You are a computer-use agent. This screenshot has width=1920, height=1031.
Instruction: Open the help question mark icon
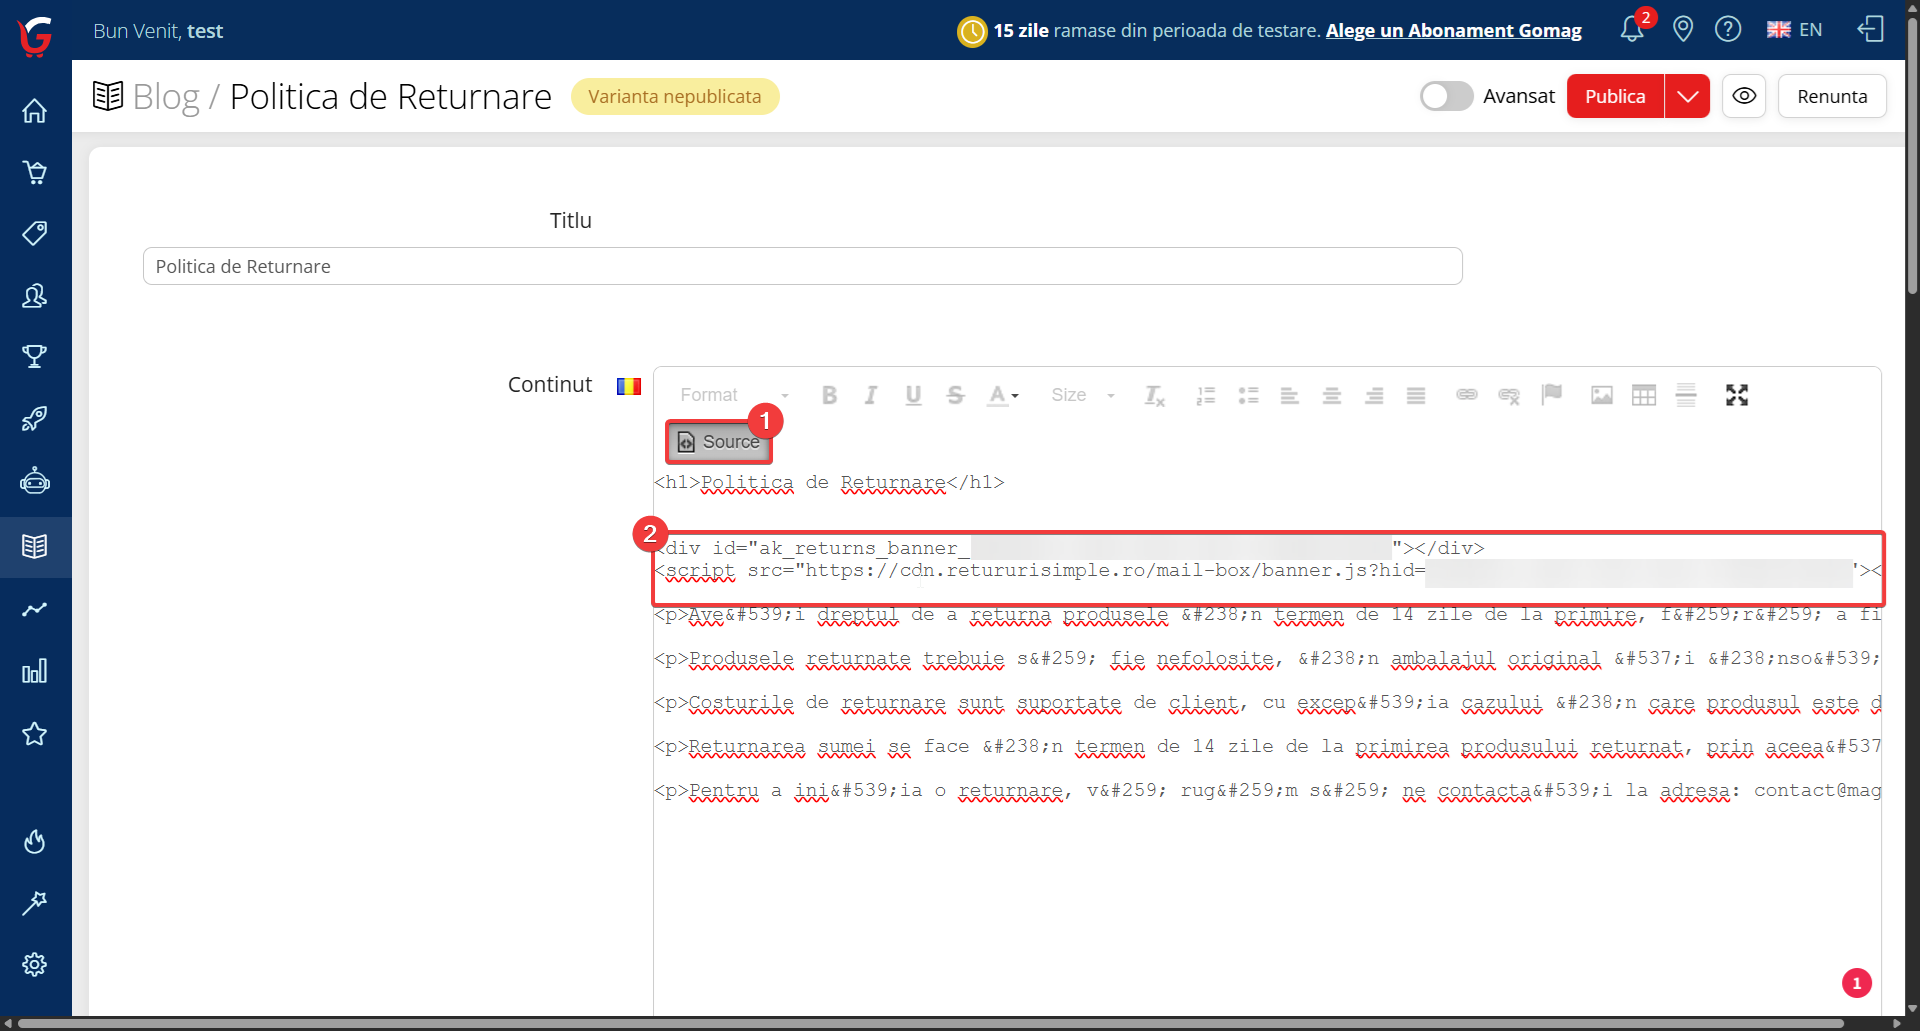click(1728, 30)
